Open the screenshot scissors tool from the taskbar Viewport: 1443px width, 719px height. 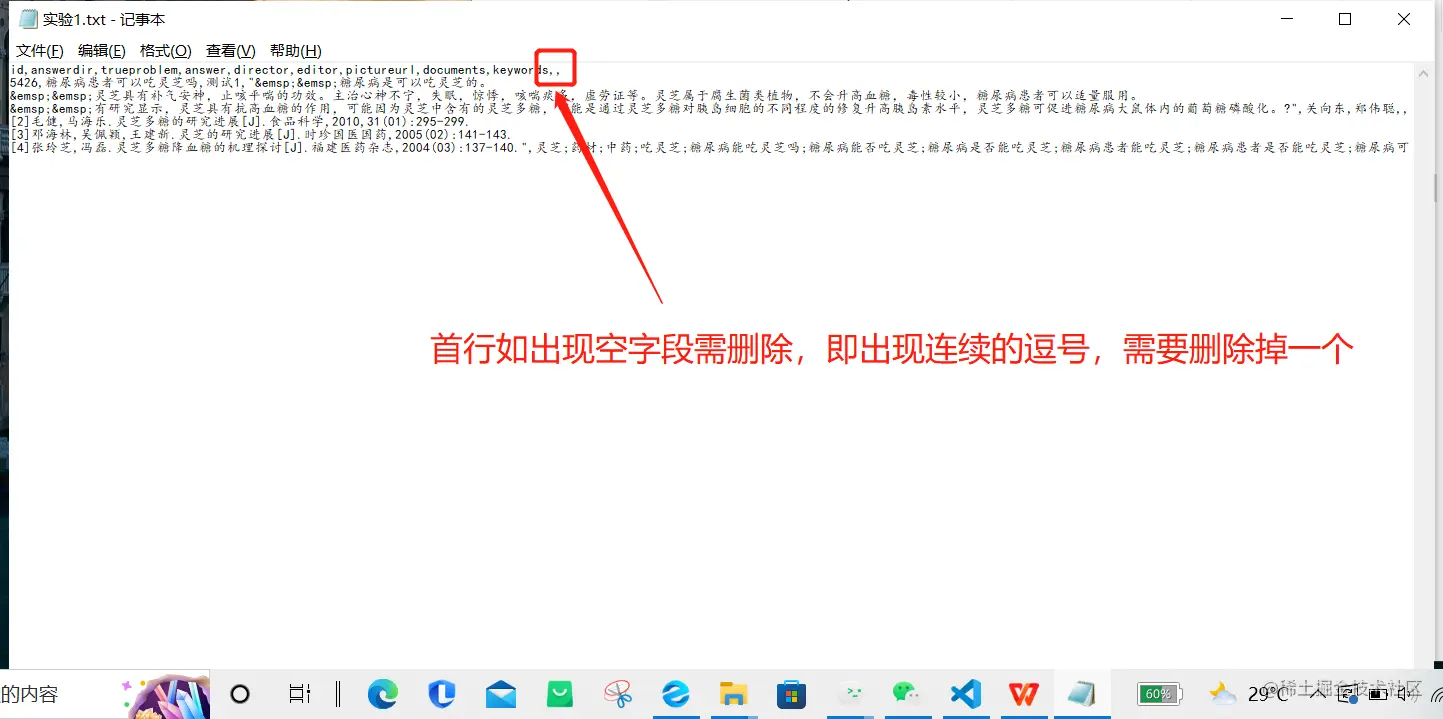[x=618, y=694]
